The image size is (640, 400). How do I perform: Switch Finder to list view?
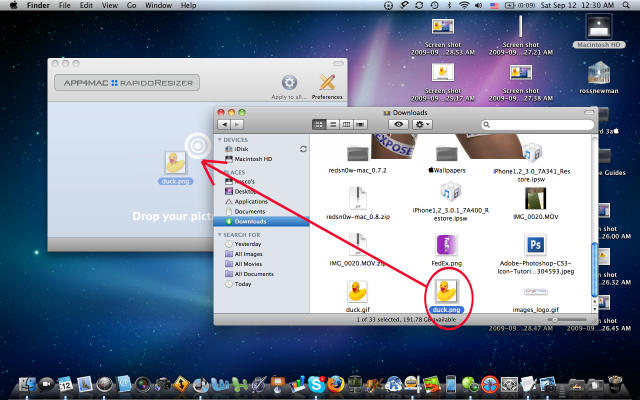333,124
